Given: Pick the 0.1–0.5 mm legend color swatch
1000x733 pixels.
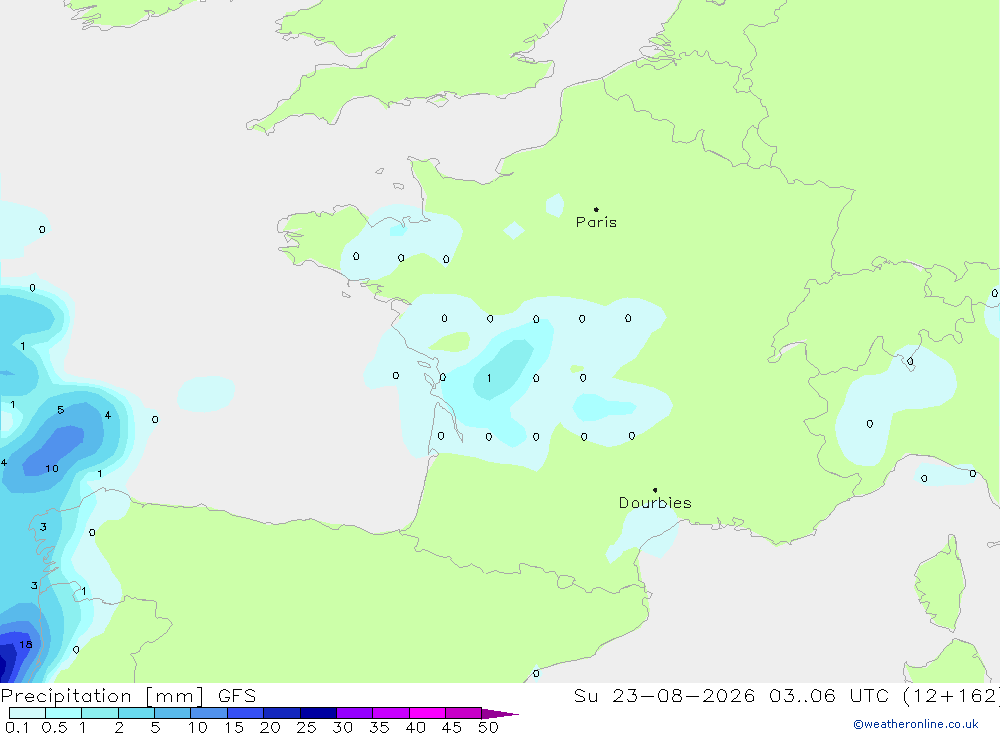Looking at the screenshot, I should click(27, 713).
